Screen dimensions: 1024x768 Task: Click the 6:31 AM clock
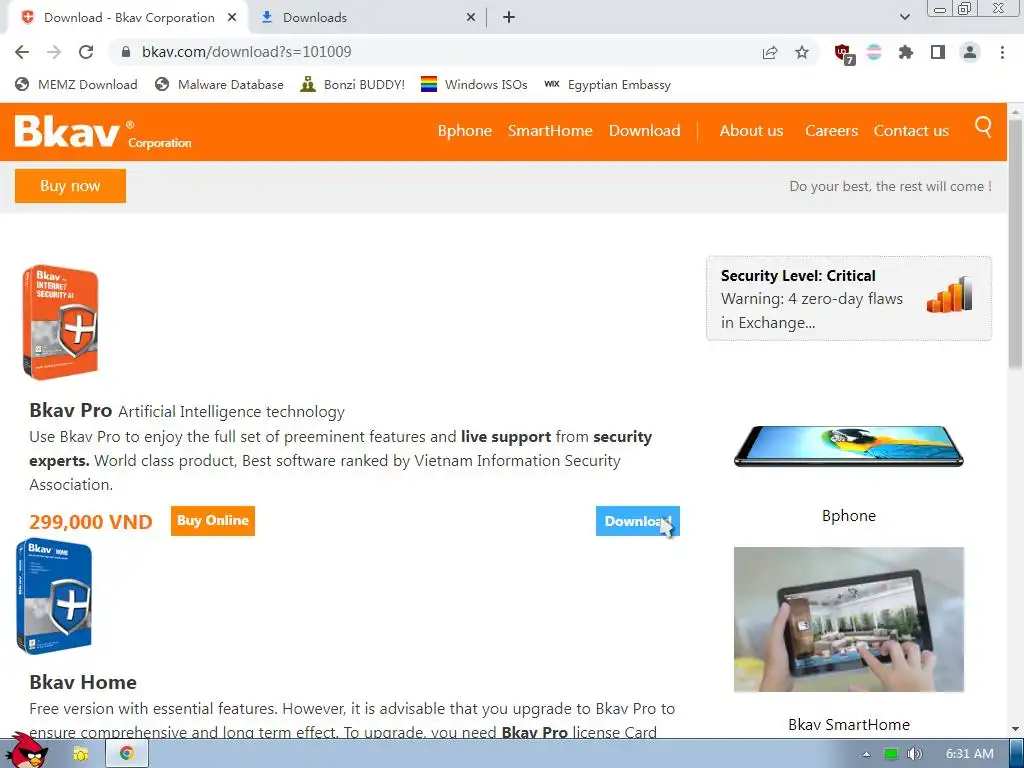[970, 754]
